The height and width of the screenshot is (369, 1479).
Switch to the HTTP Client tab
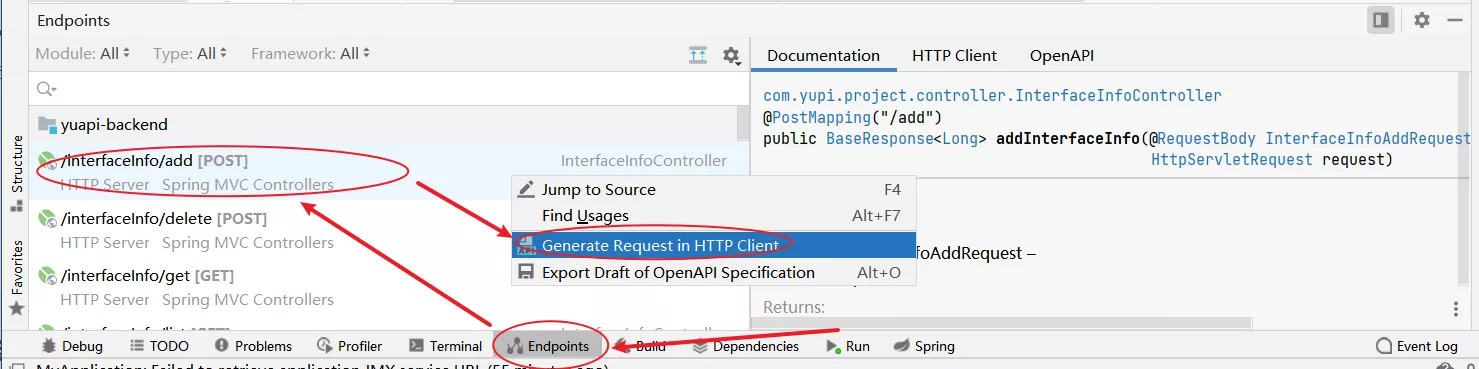(954, 56)
